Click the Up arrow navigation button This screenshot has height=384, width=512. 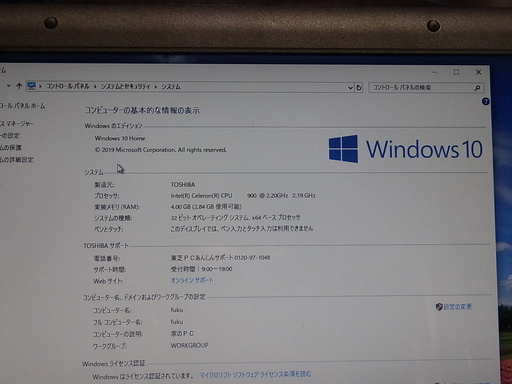(x=19, y=86)
